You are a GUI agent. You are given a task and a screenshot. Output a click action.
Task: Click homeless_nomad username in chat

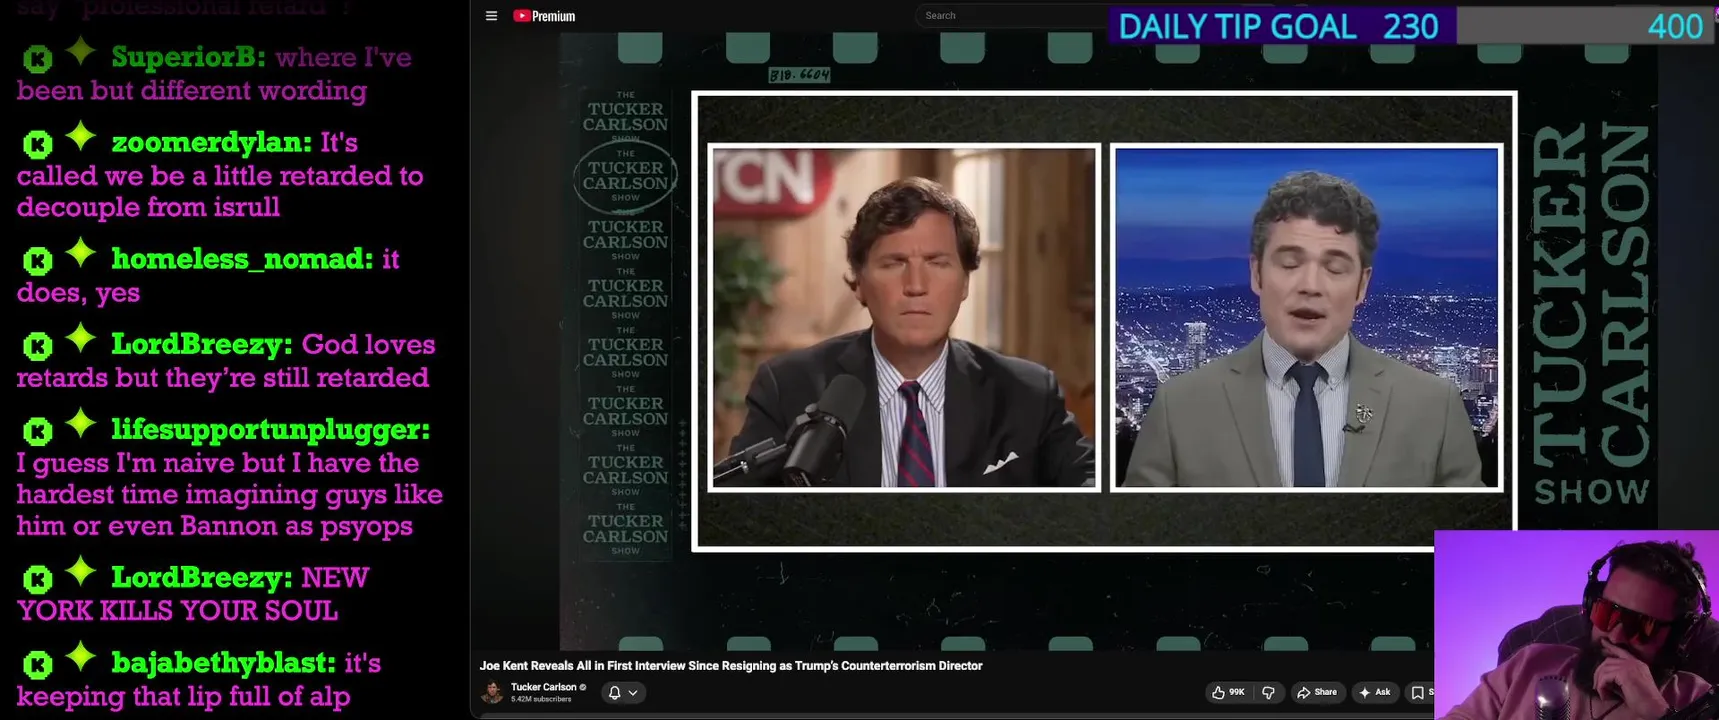(x=242, y=259)
